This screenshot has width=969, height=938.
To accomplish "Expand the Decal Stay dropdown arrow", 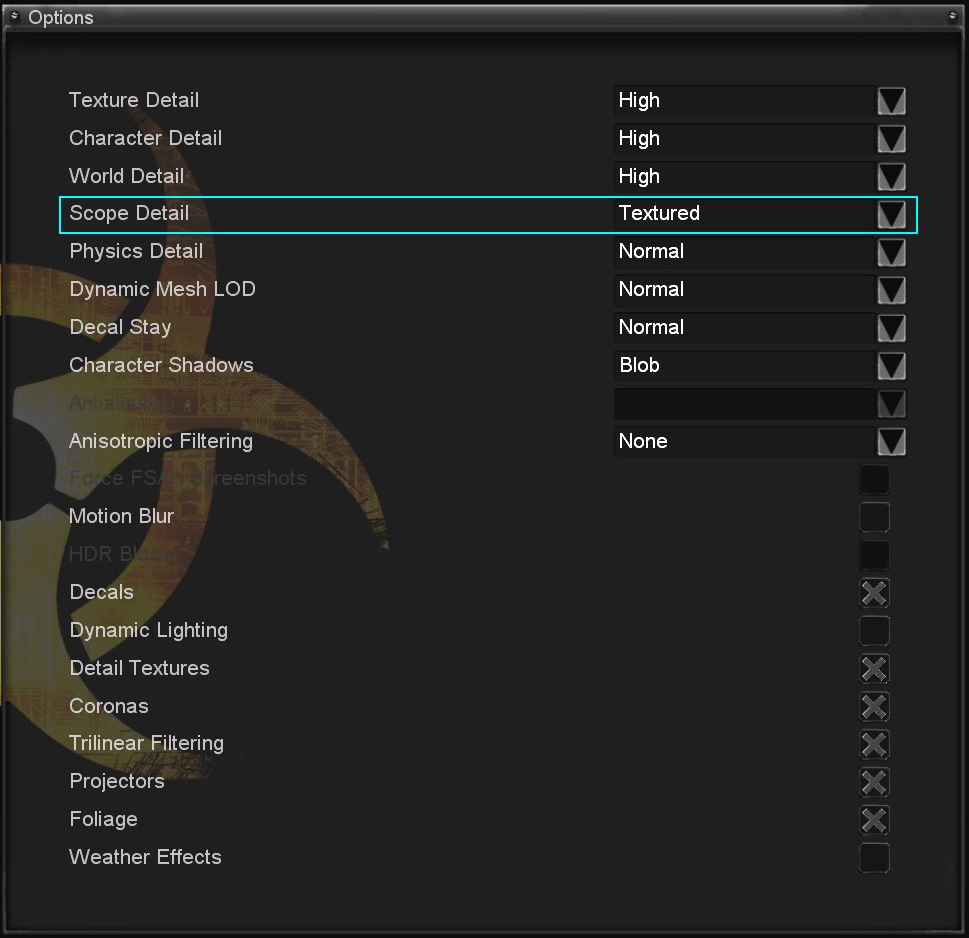I will tap(891, 328).
